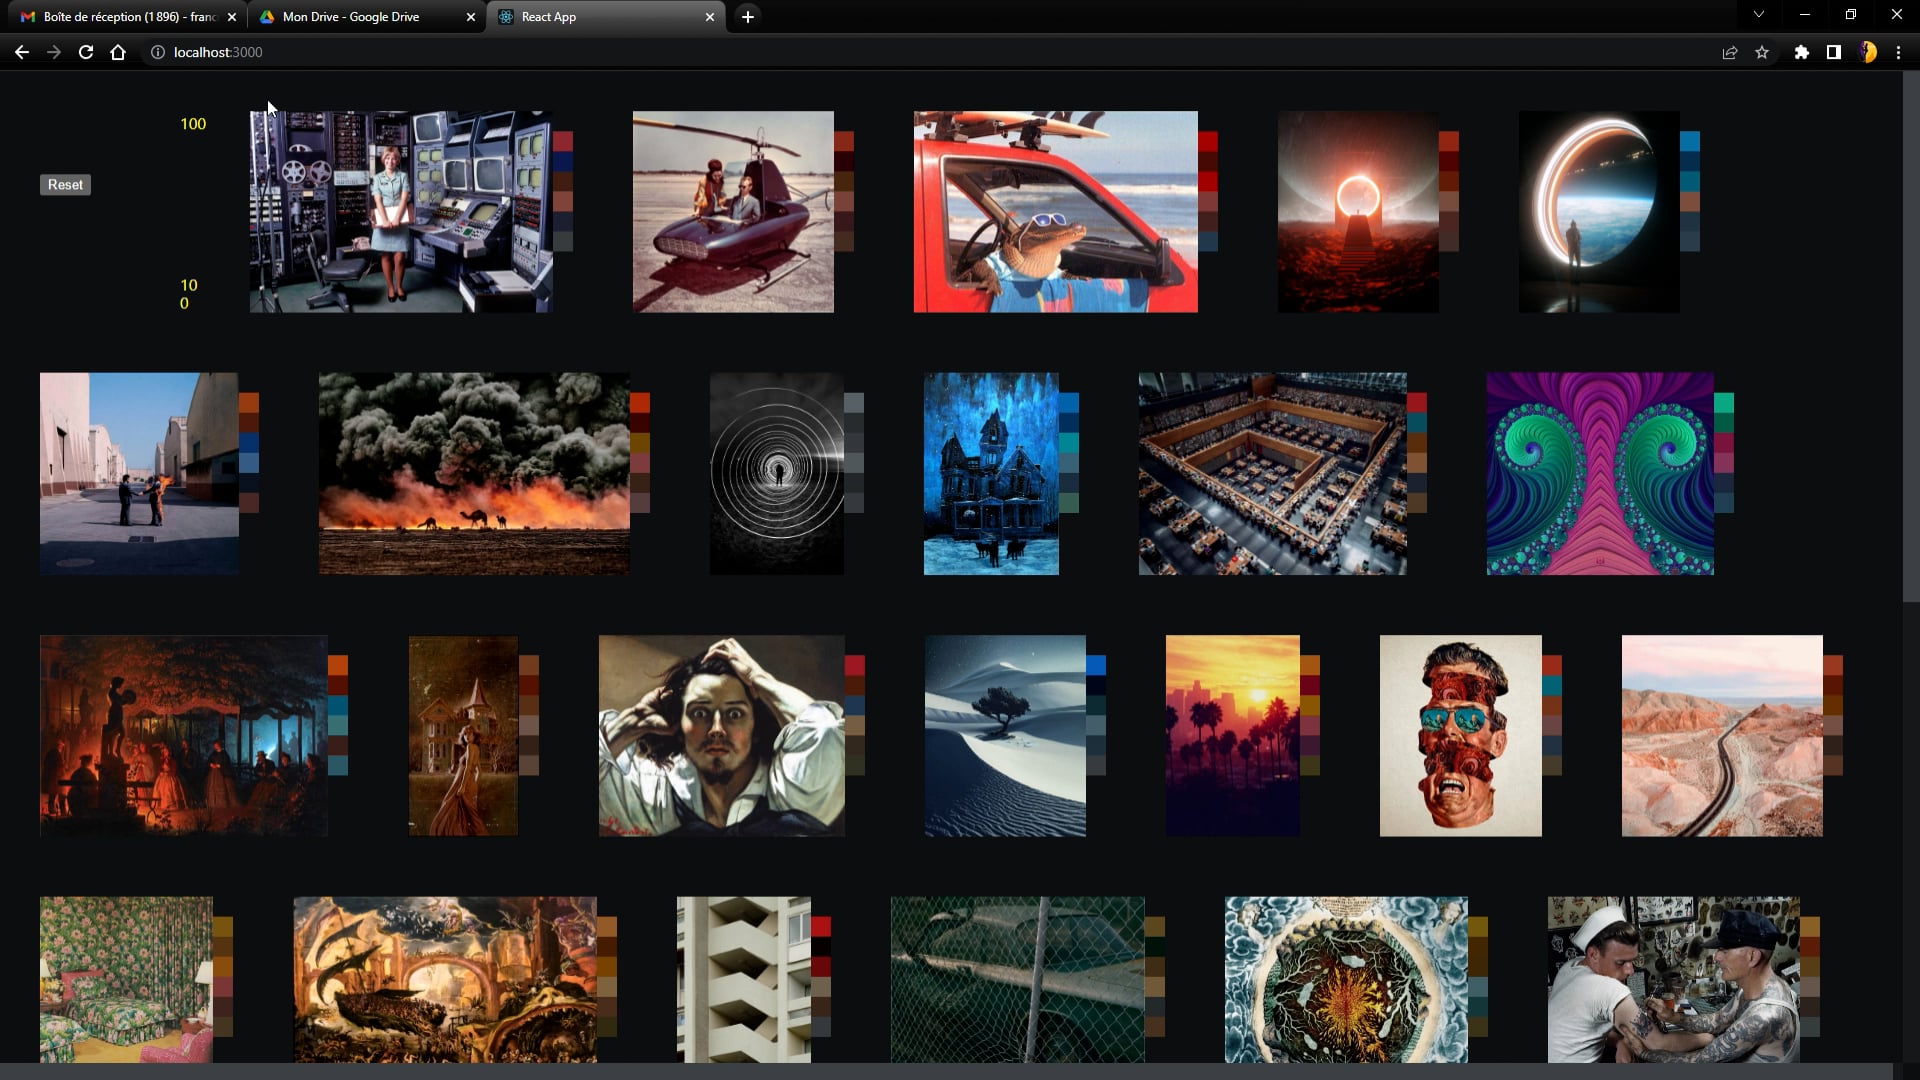Open the Chrome extensions puzzle icon
The width and height of the screenshot is (1920, 1080).
[1801, 52]
